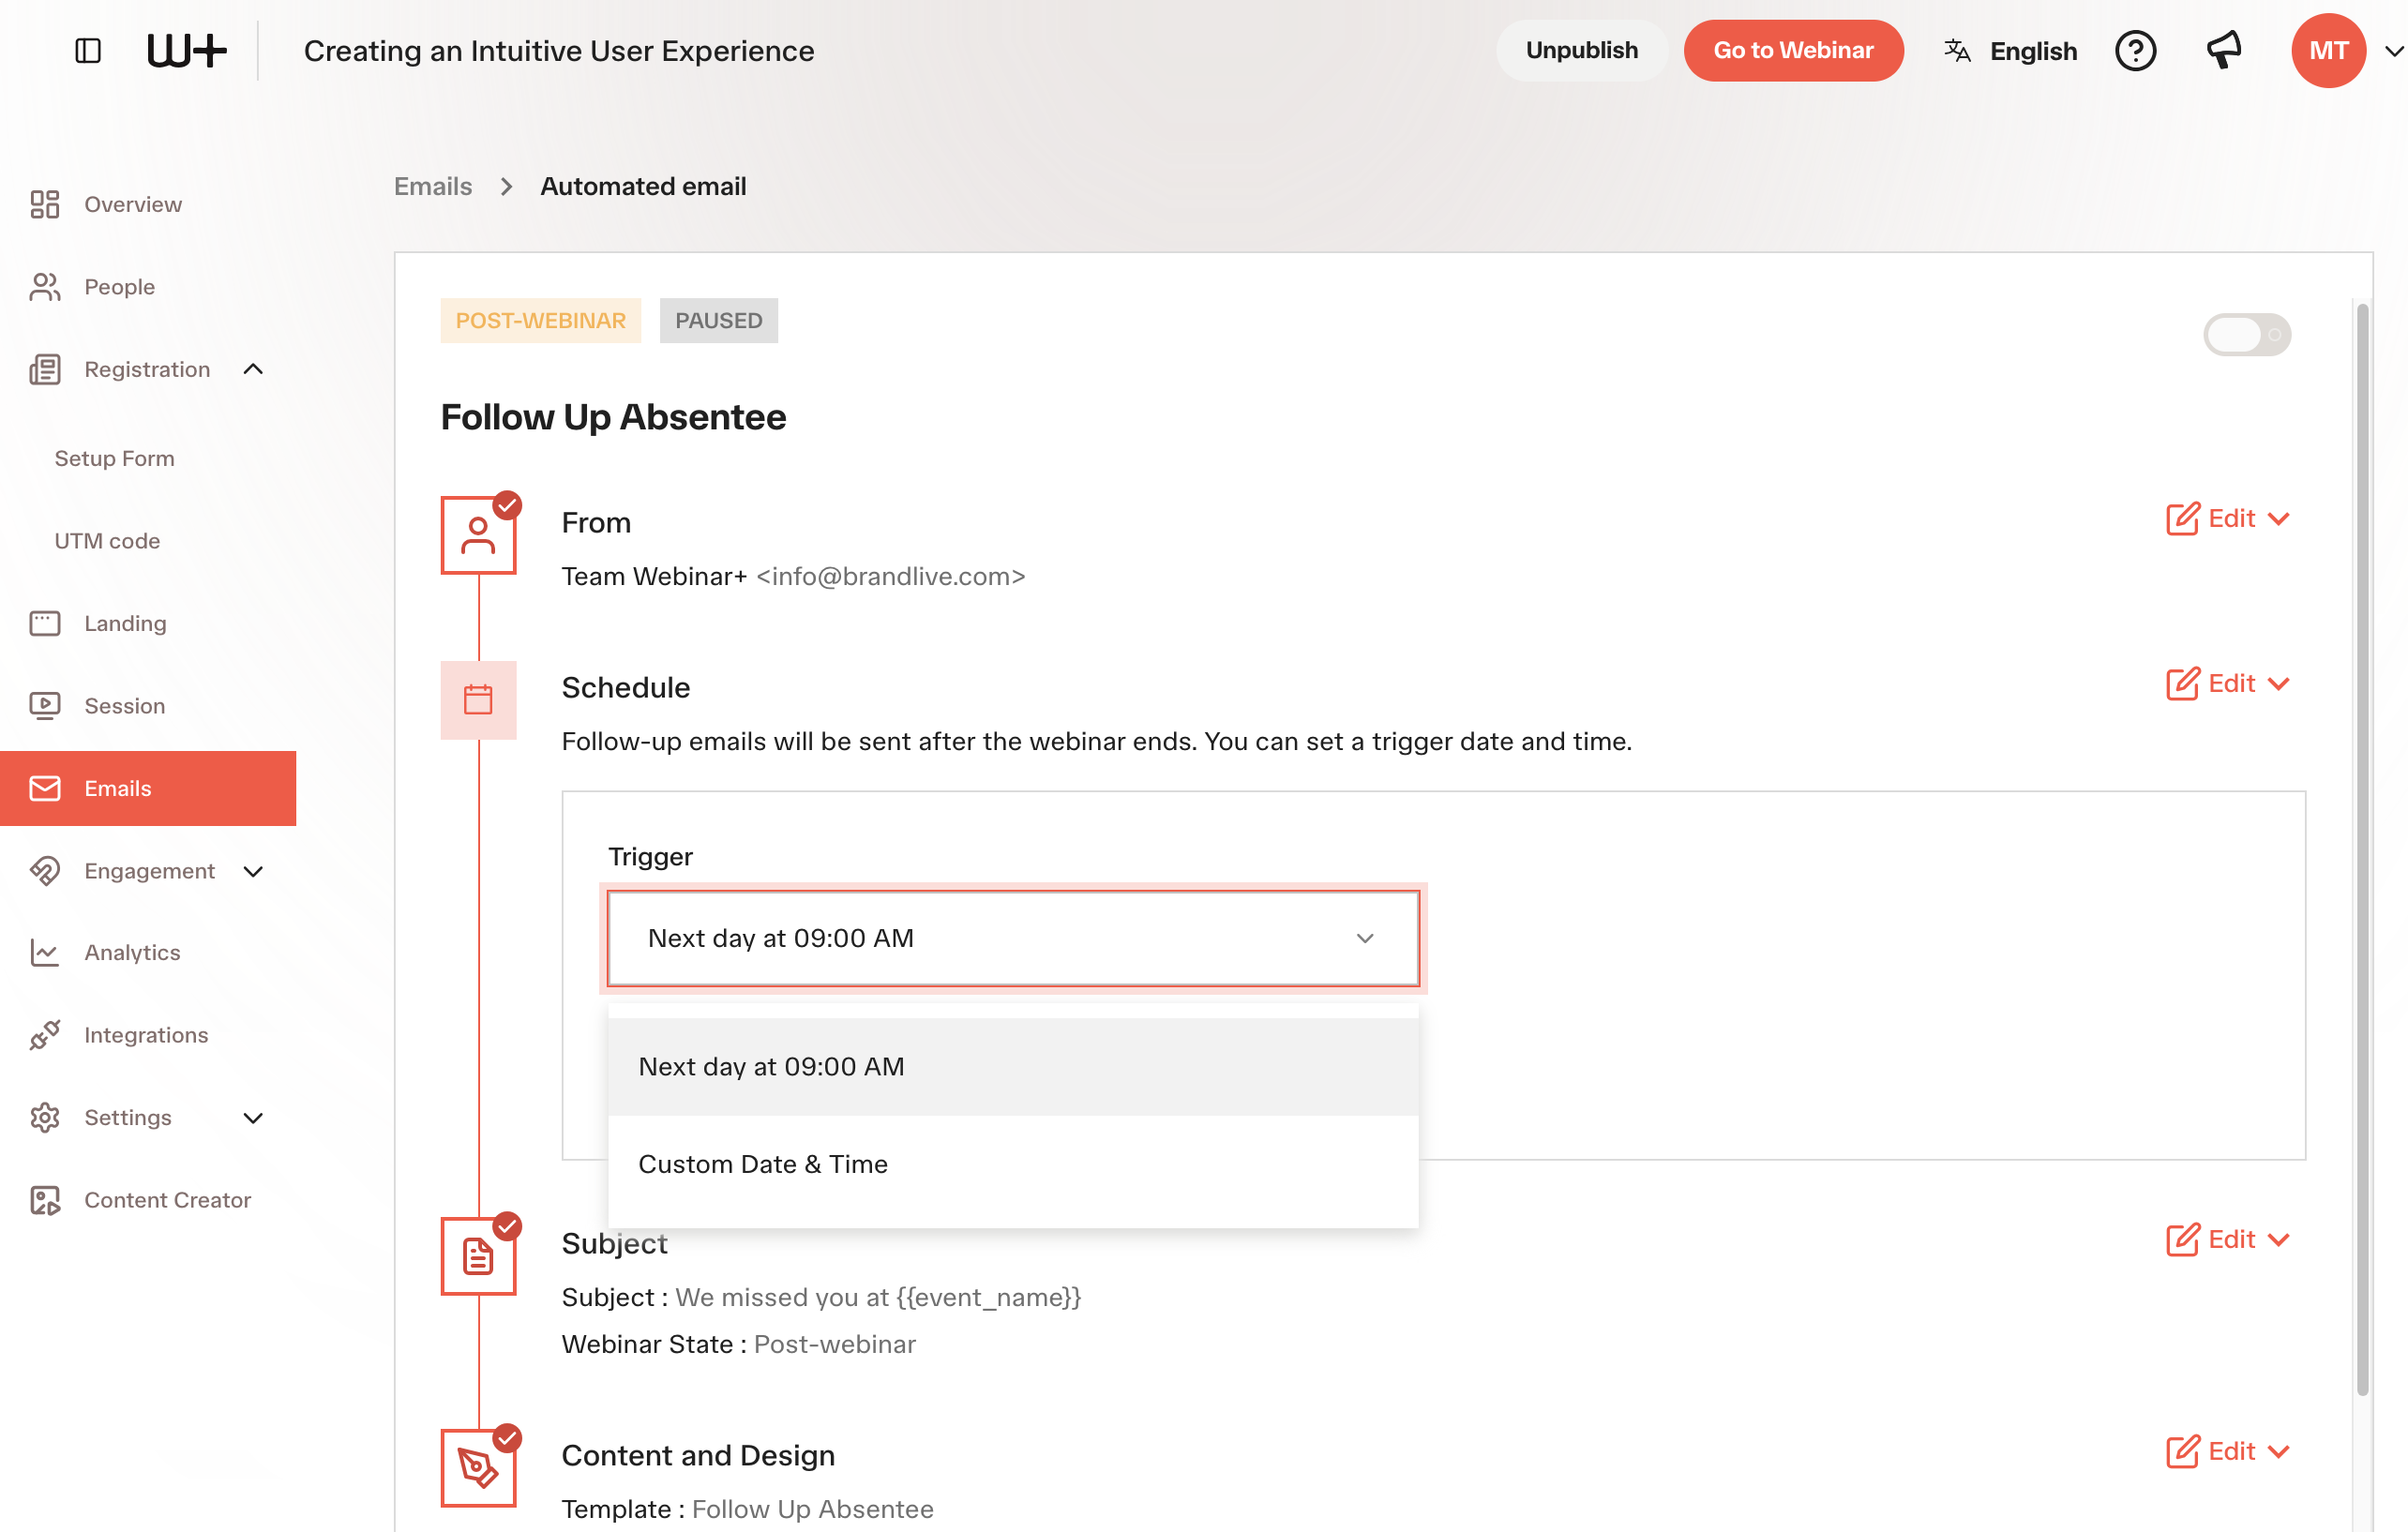Viewport: 2408px width, 1532px height.
Task: Expand the Edit menu for Subject
Action: click(x=2227, y=1240)
